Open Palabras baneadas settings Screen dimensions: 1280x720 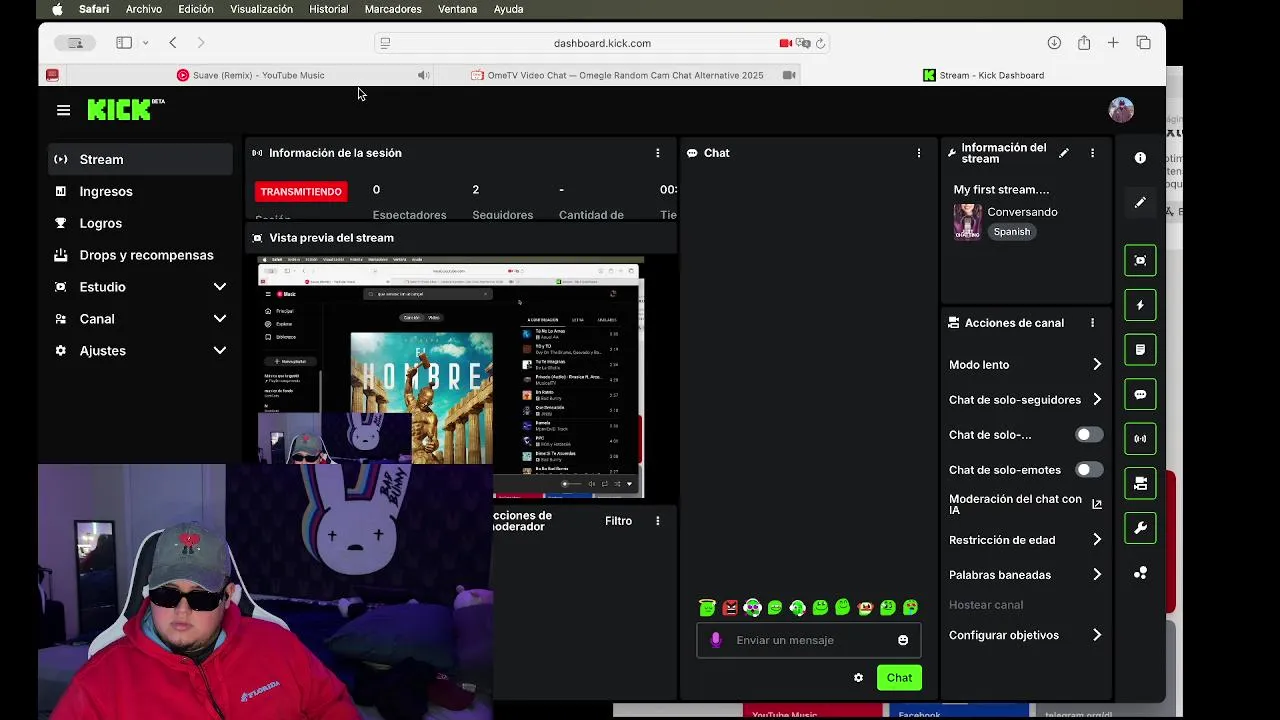tap(1026, 575)
